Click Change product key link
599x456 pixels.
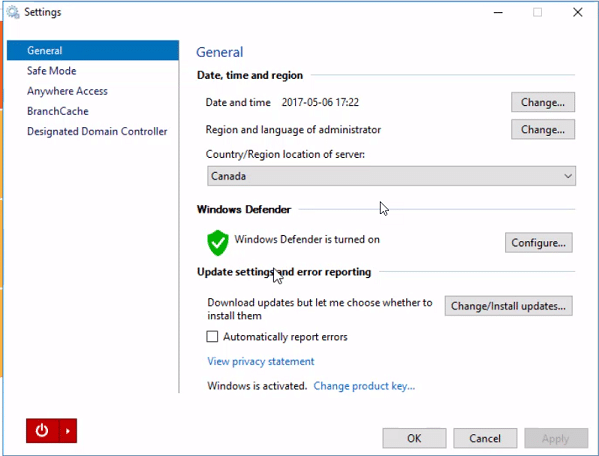tap(364, 386)
